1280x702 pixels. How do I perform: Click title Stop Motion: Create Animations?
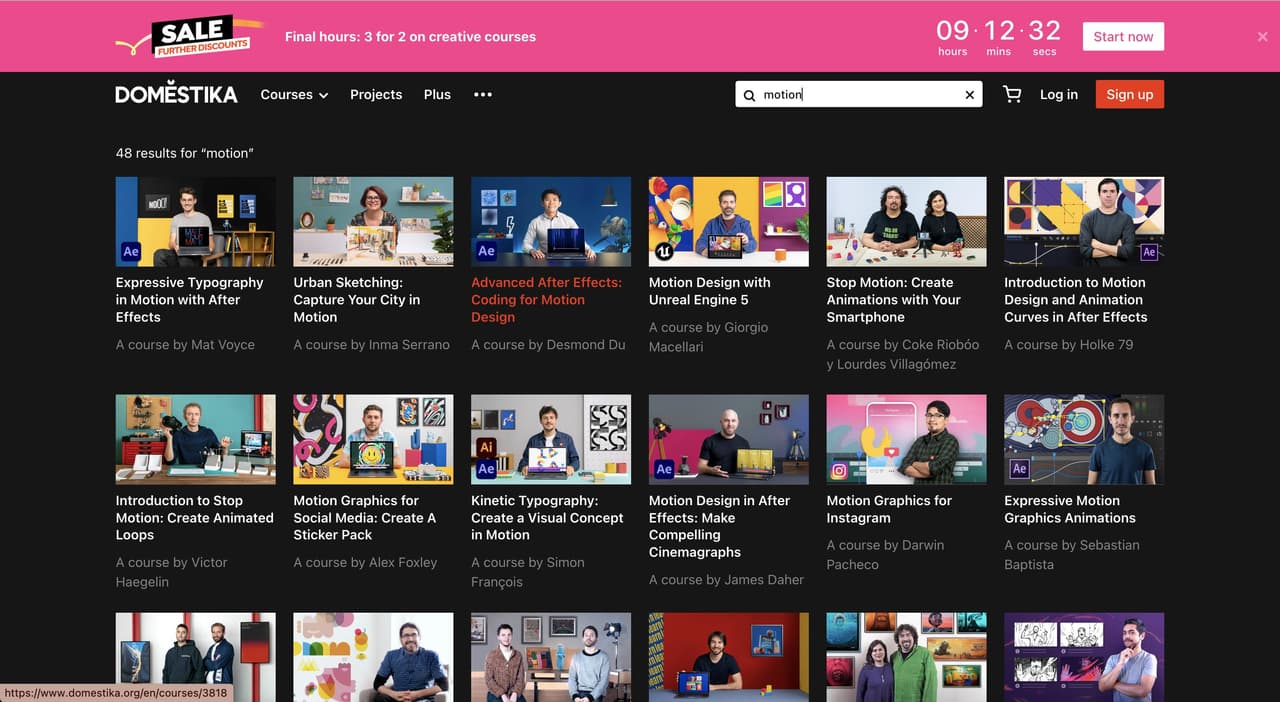click(894, 300)
